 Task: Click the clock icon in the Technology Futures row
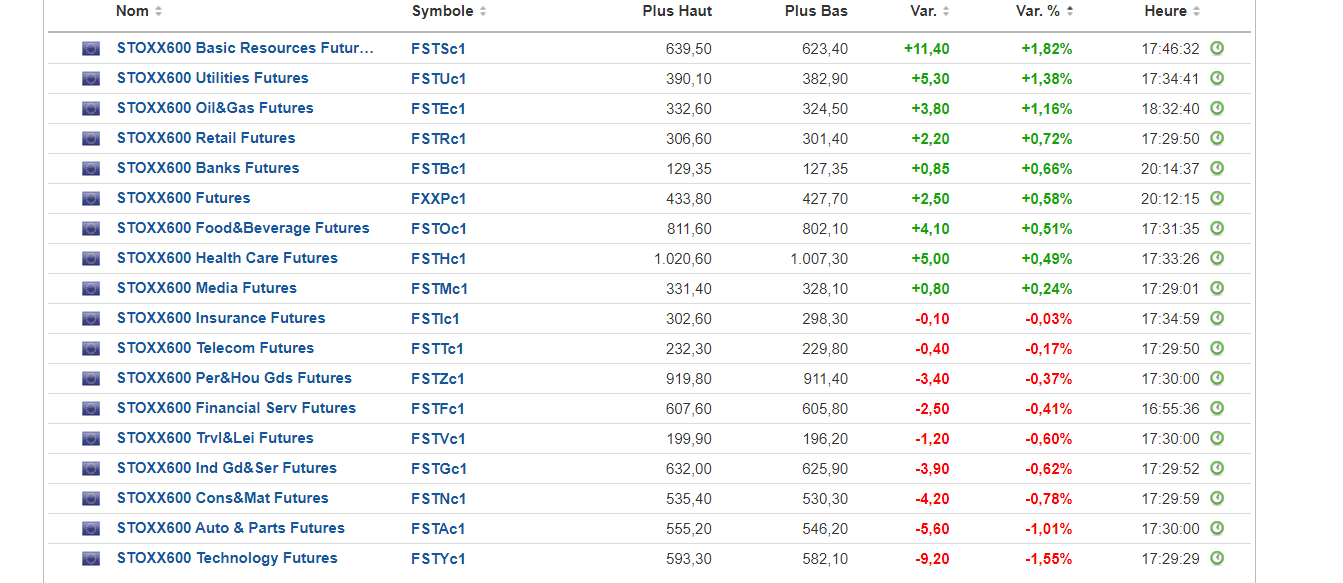(x=1217, y=558)
